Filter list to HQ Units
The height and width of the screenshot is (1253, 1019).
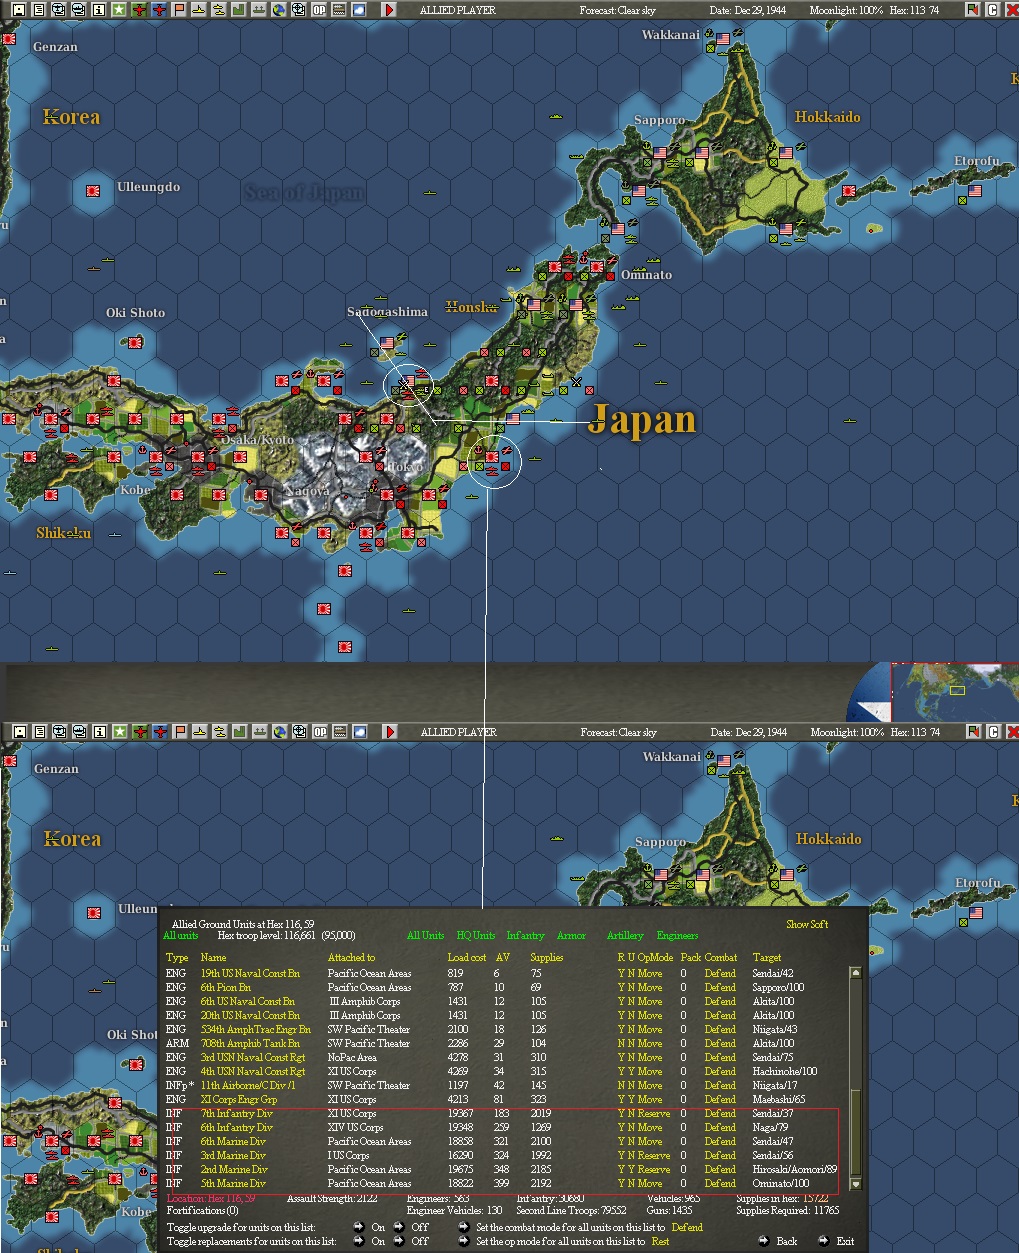pyautogui.click(x=475, y=935)
